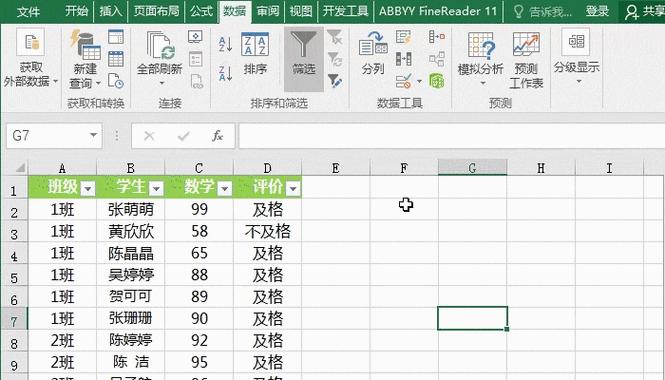Click the Relationships icon in 数据工具
This screenshot has width=665, height=380.
pos(436,59)
